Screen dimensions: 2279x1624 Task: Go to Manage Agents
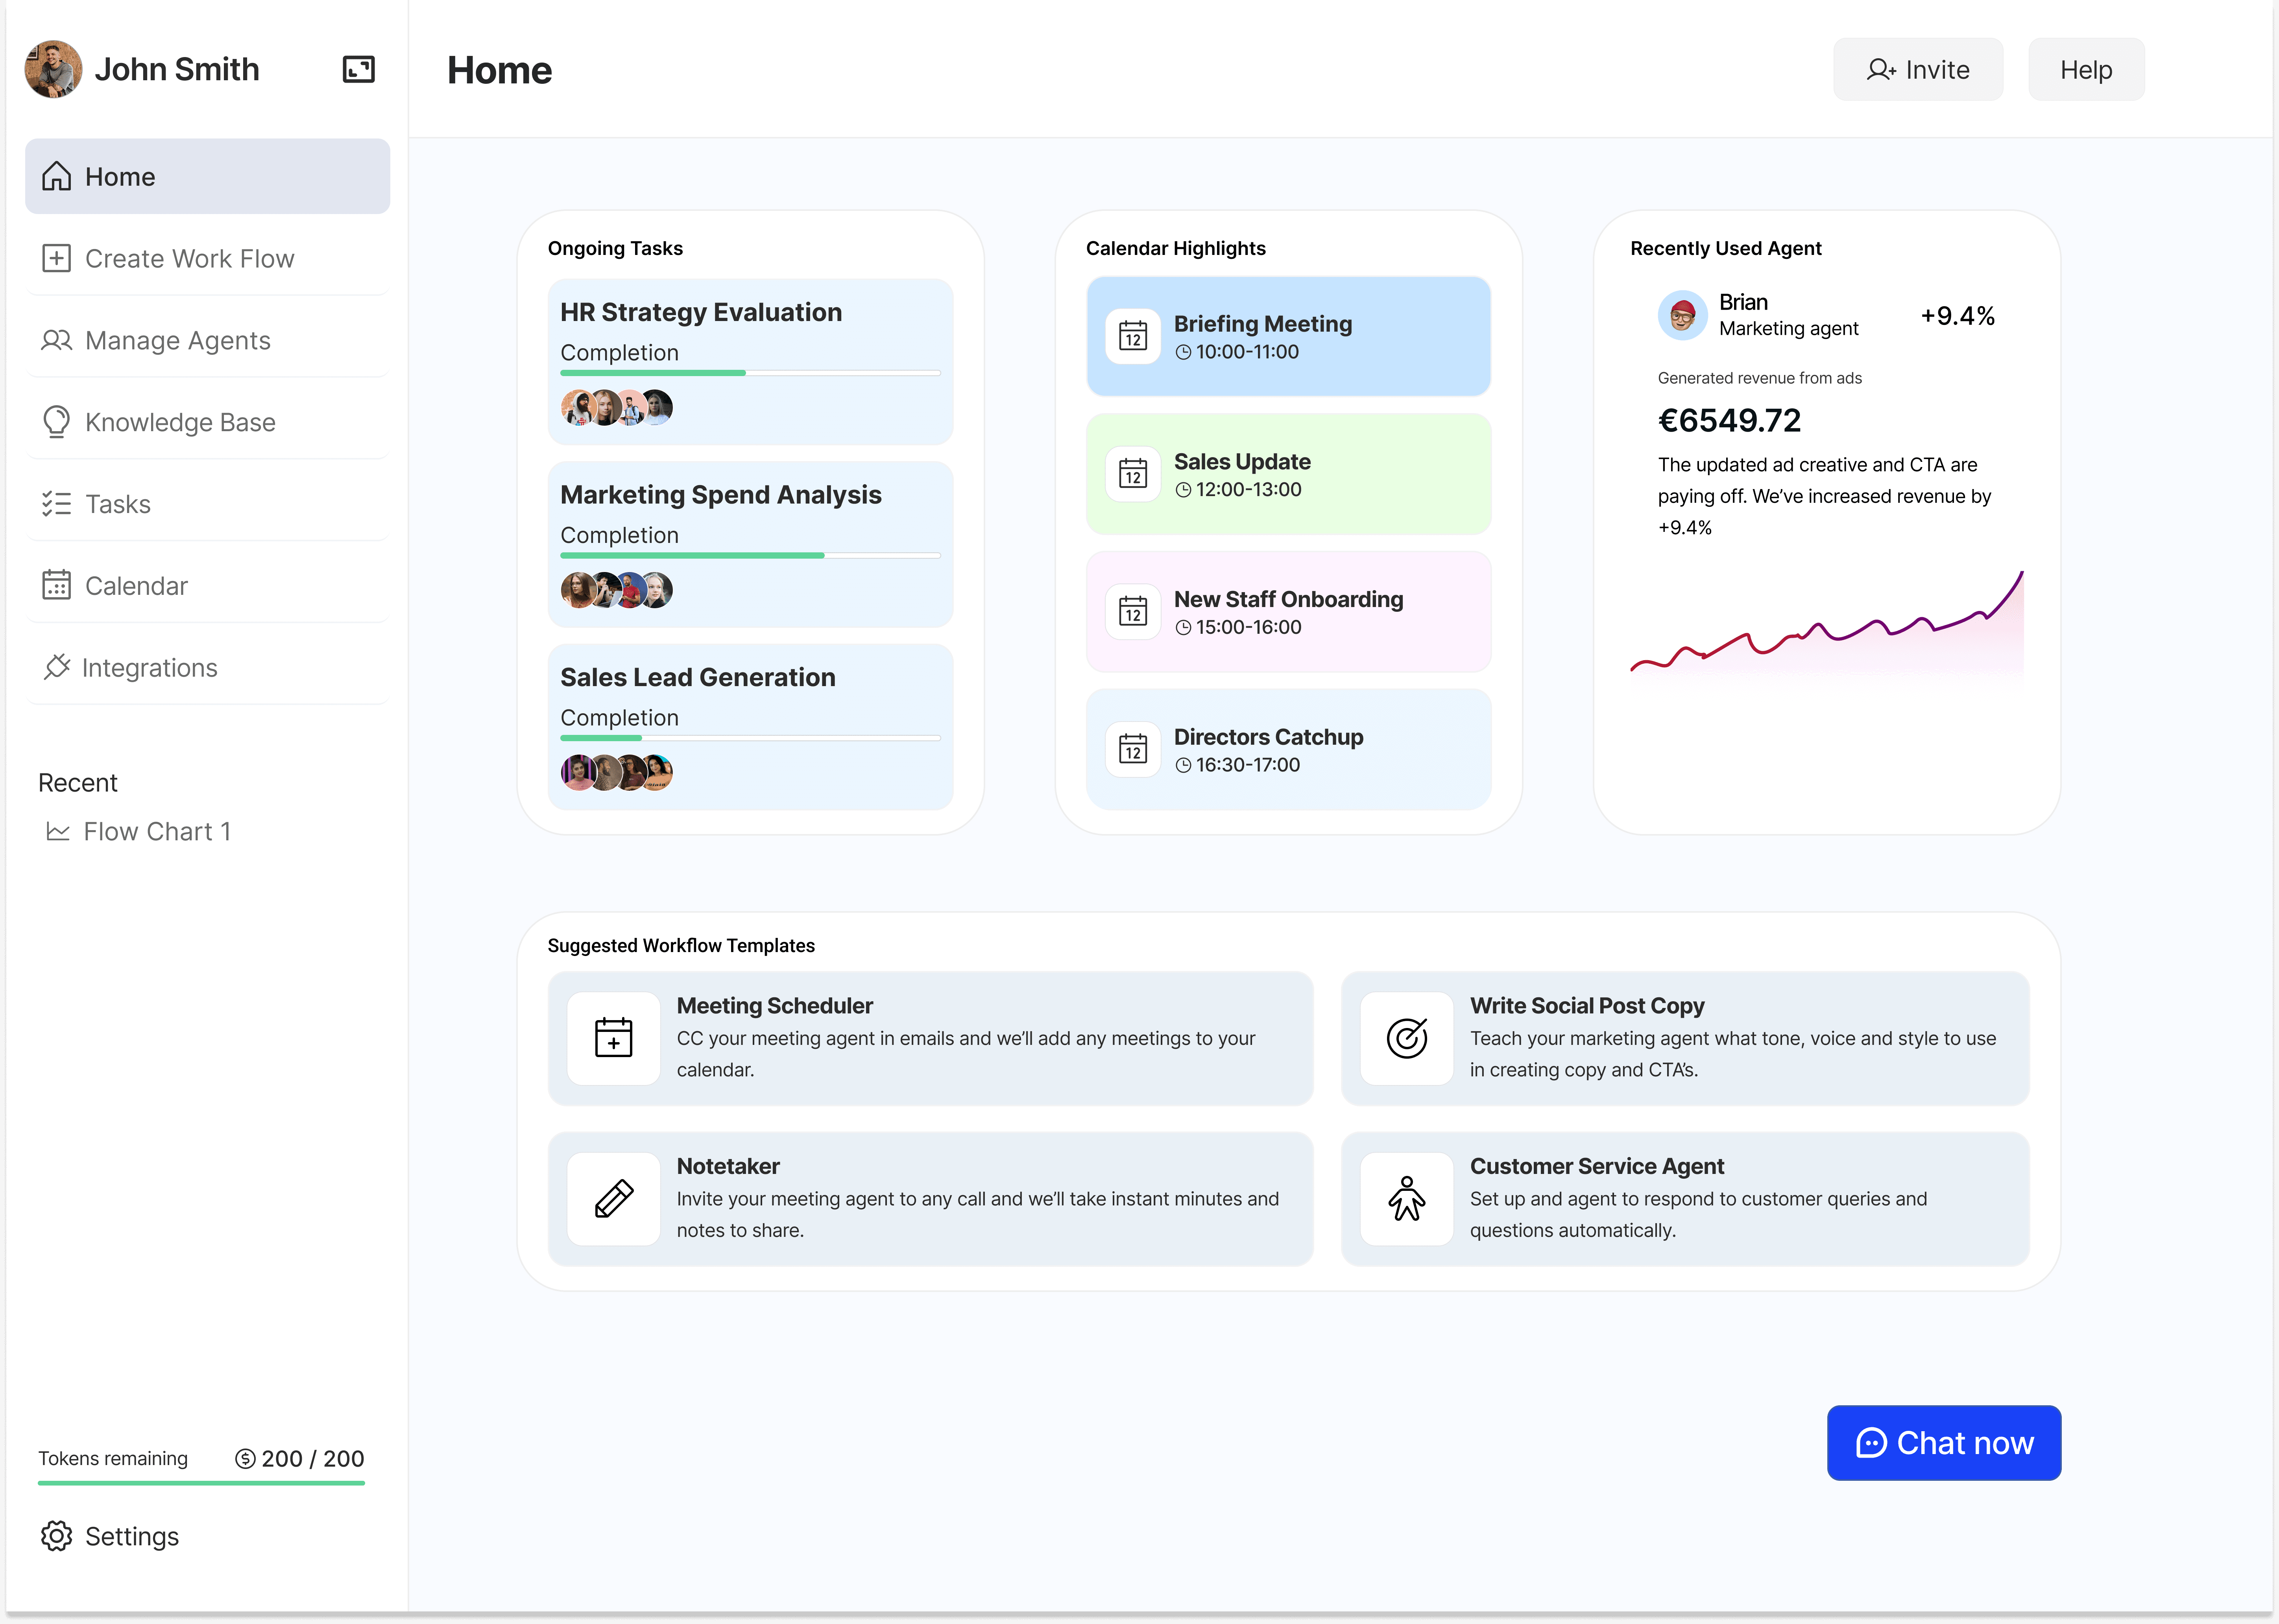coord(207,340)
